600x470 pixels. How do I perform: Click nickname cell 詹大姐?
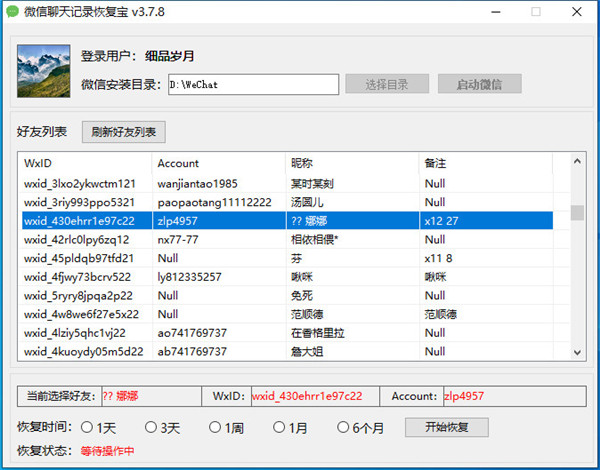tap(307, 351)
